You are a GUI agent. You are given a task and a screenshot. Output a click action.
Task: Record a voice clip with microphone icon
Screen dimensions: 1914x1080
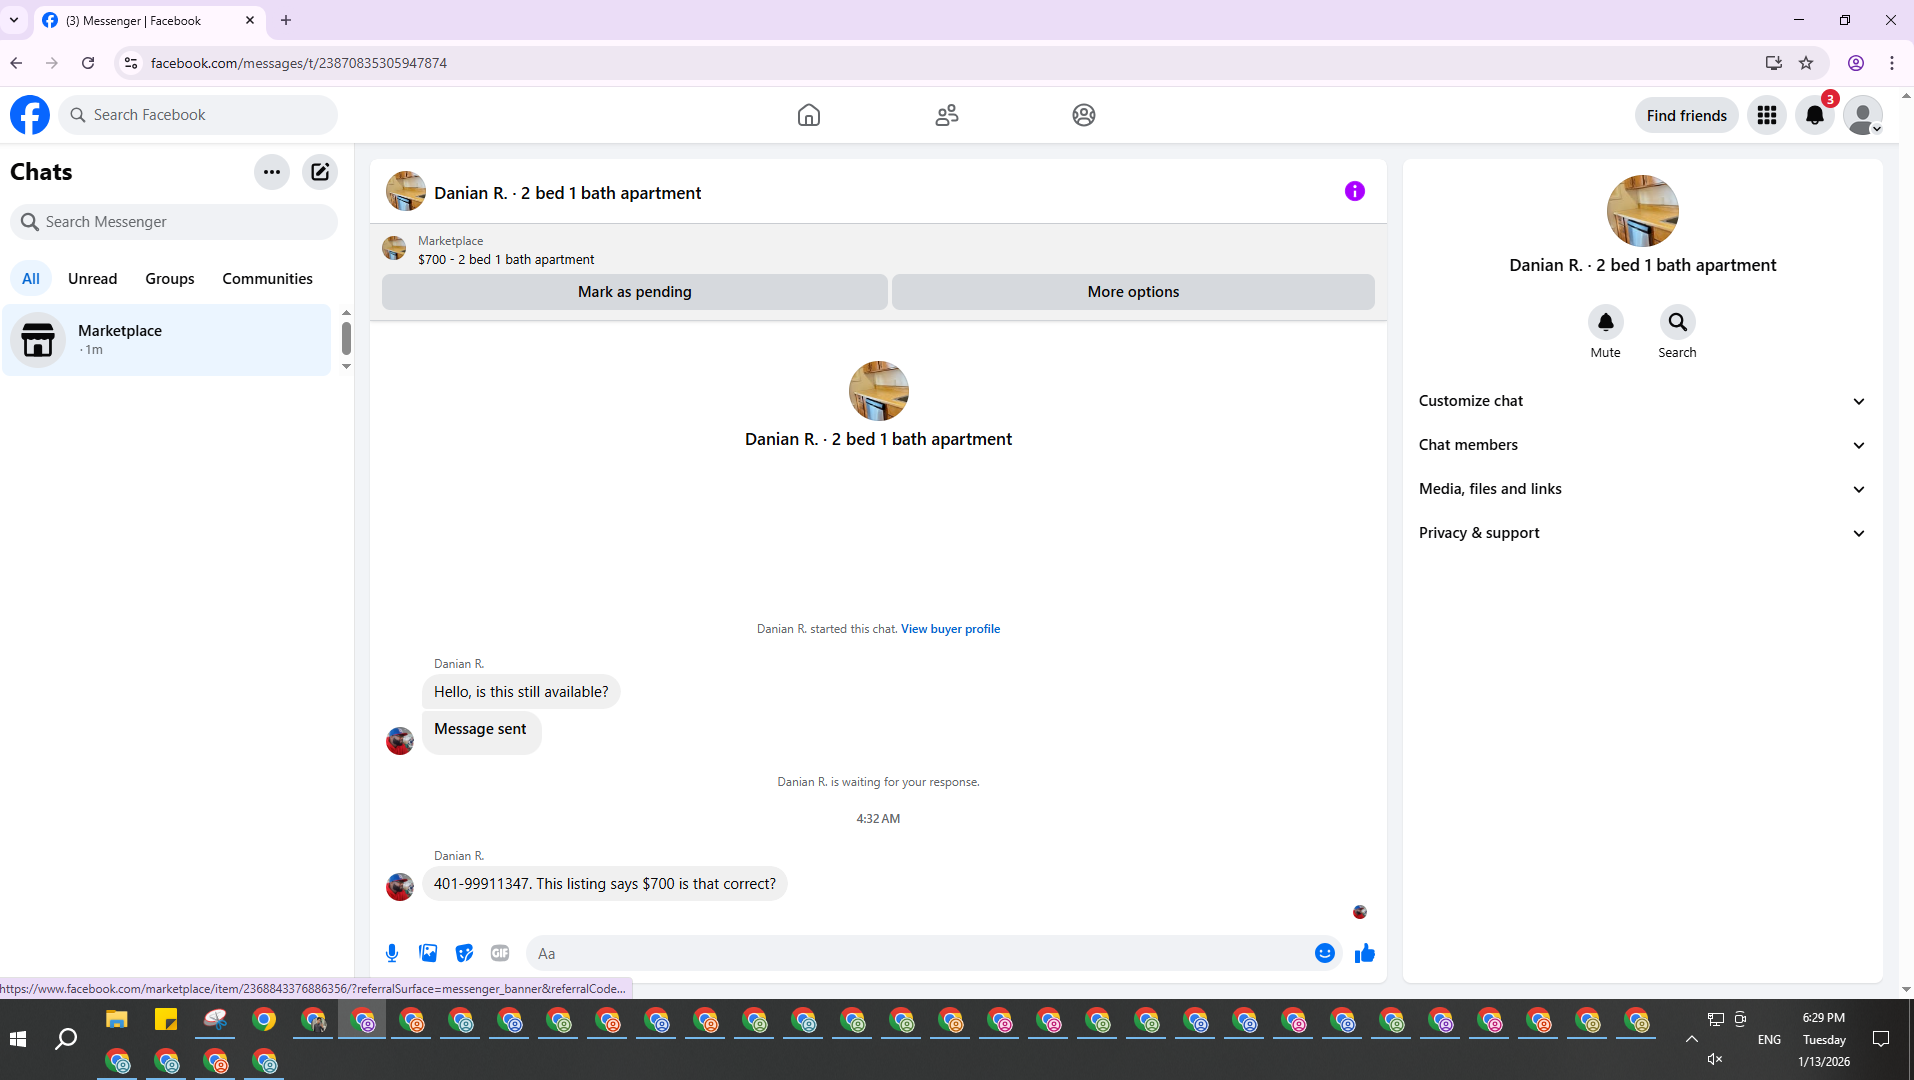(392, 953)
